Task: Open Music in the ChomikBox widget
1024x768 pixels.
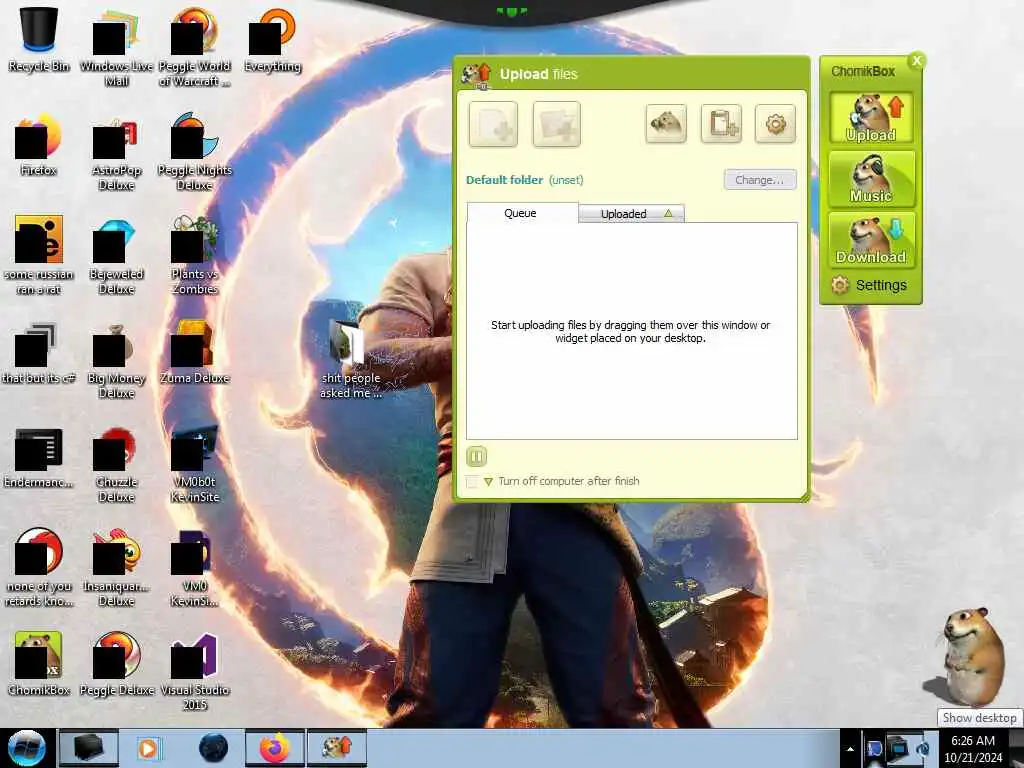Action: (x=871, y=178)
